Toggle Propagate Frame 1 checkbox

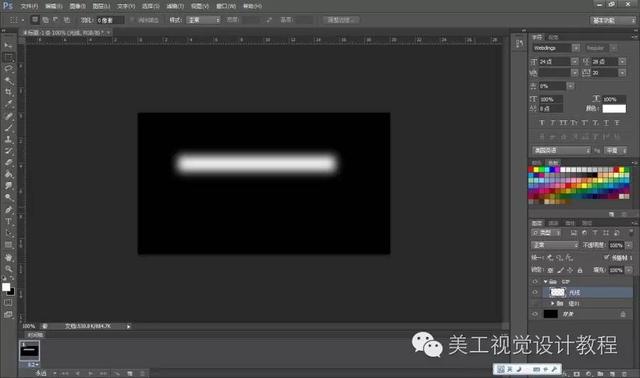tap(606, 257)
